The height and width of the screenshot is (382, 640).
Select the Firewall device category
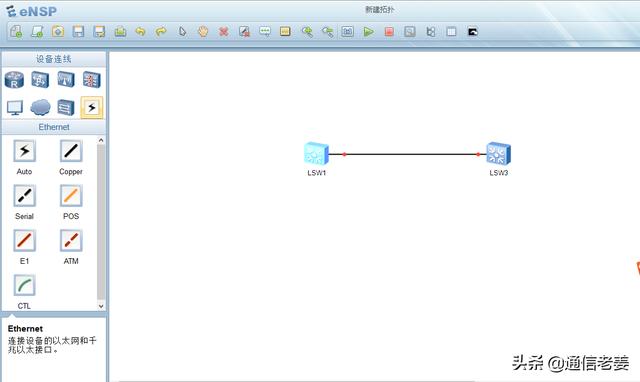(x=91, y=80)
